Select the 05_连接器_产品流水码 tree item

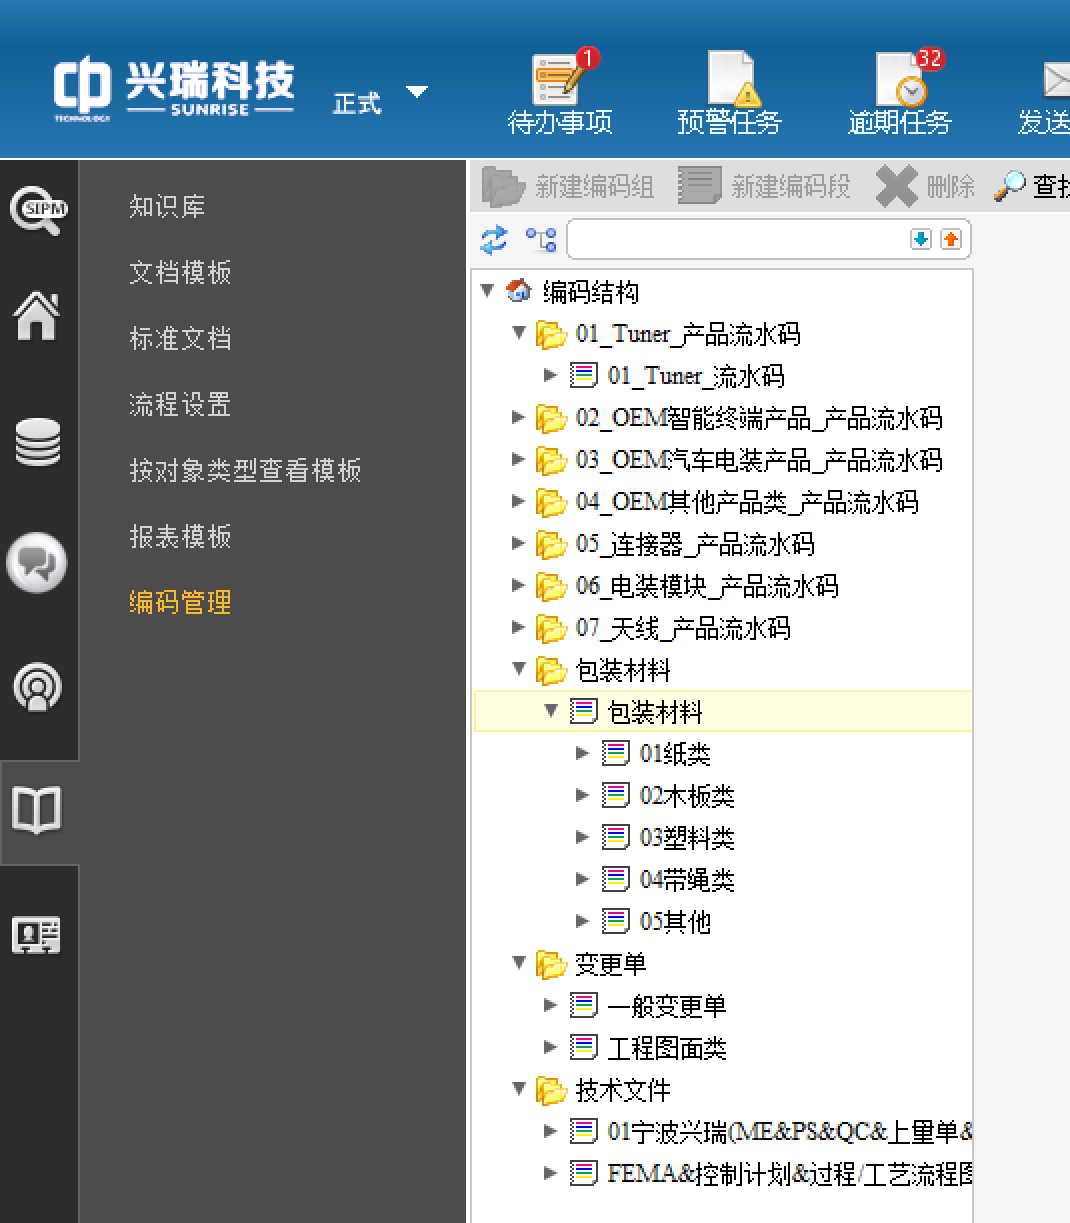[x=695, y=544]
